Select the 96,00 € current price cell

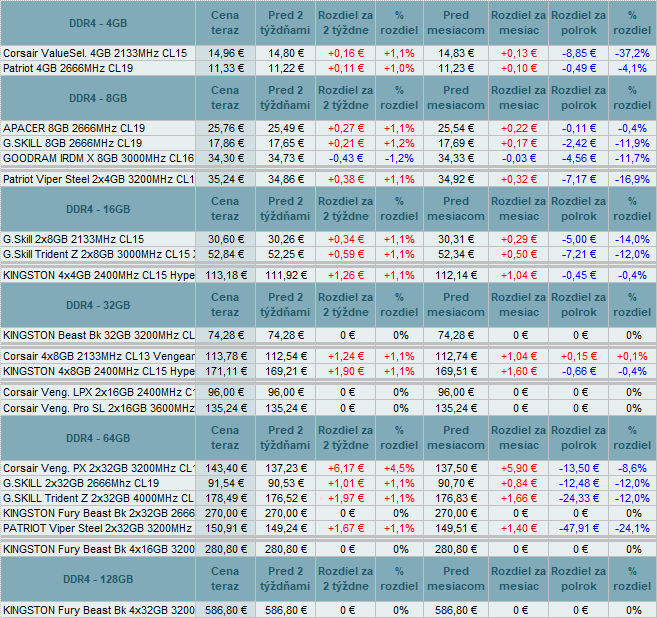click(225, 392)
